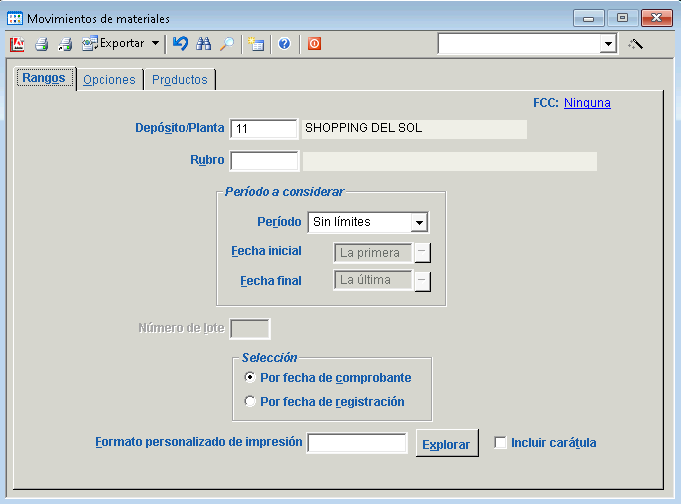Screen dimensions: 681x504
Task: Click the magnifying glass preview icon
Action: [x=227, y=44]
